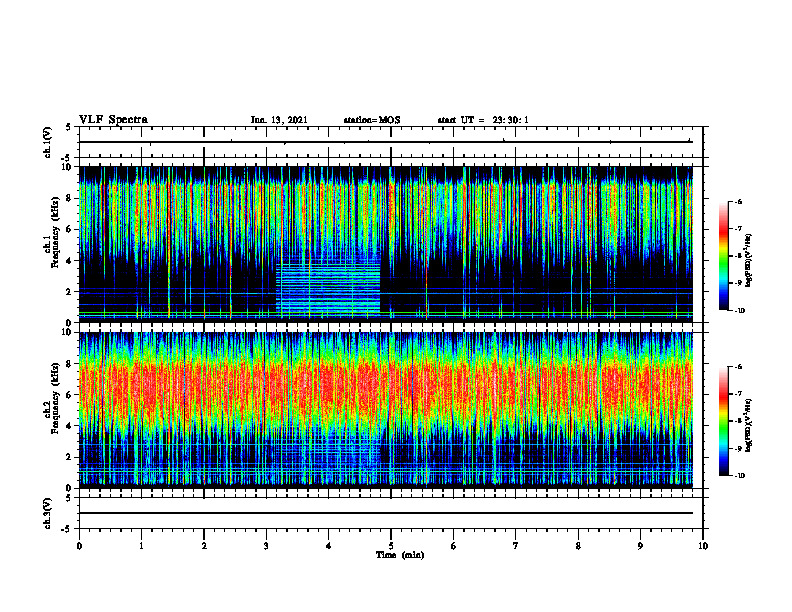
Task: Click the ch.1 voltage waveform trace line
Action: [x=386, y=142]
